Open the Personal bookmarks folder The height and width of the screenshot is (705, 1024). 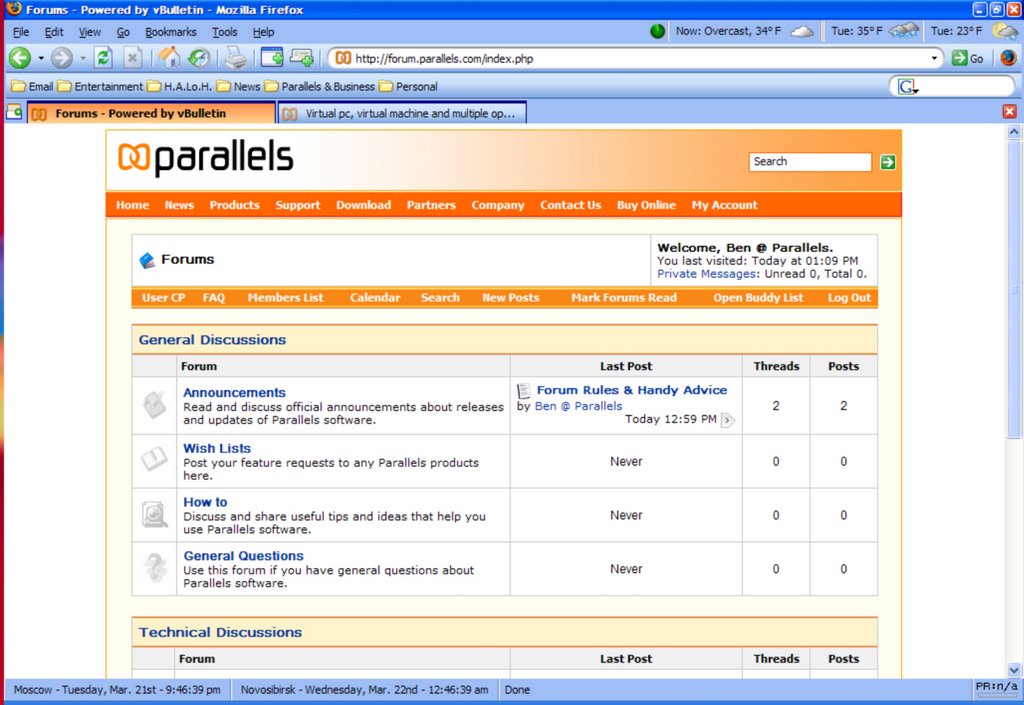click(408, 86)
